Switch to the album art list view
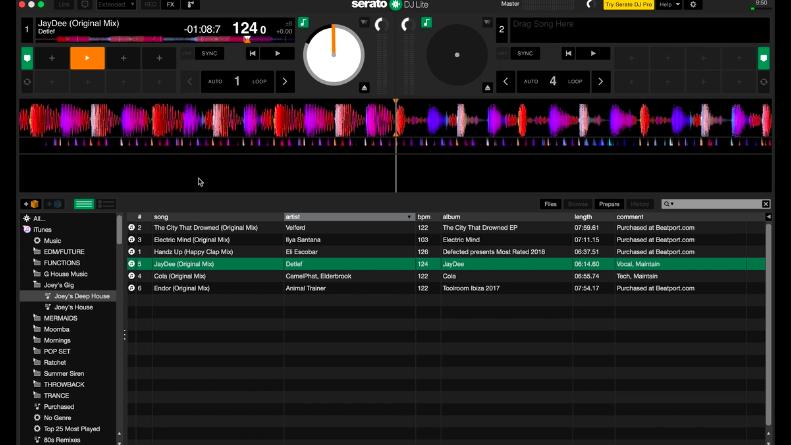This screenshot has height=445, width=791. pos(106,204)
